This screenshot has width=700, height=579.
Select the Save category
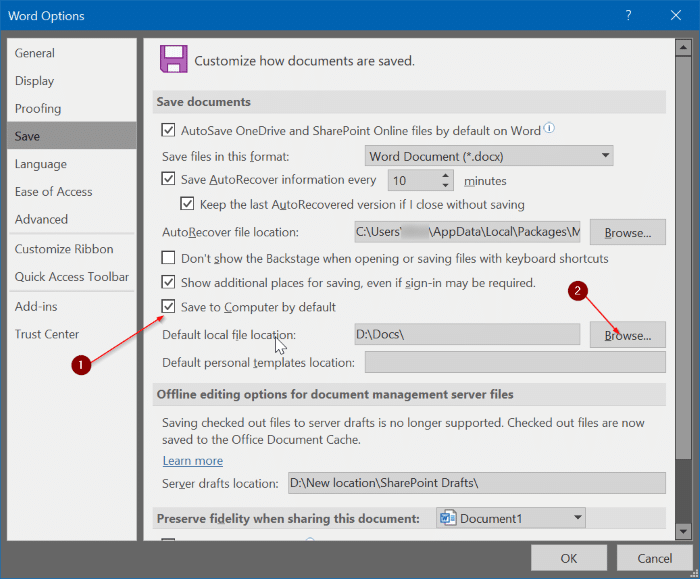[72, 136]
